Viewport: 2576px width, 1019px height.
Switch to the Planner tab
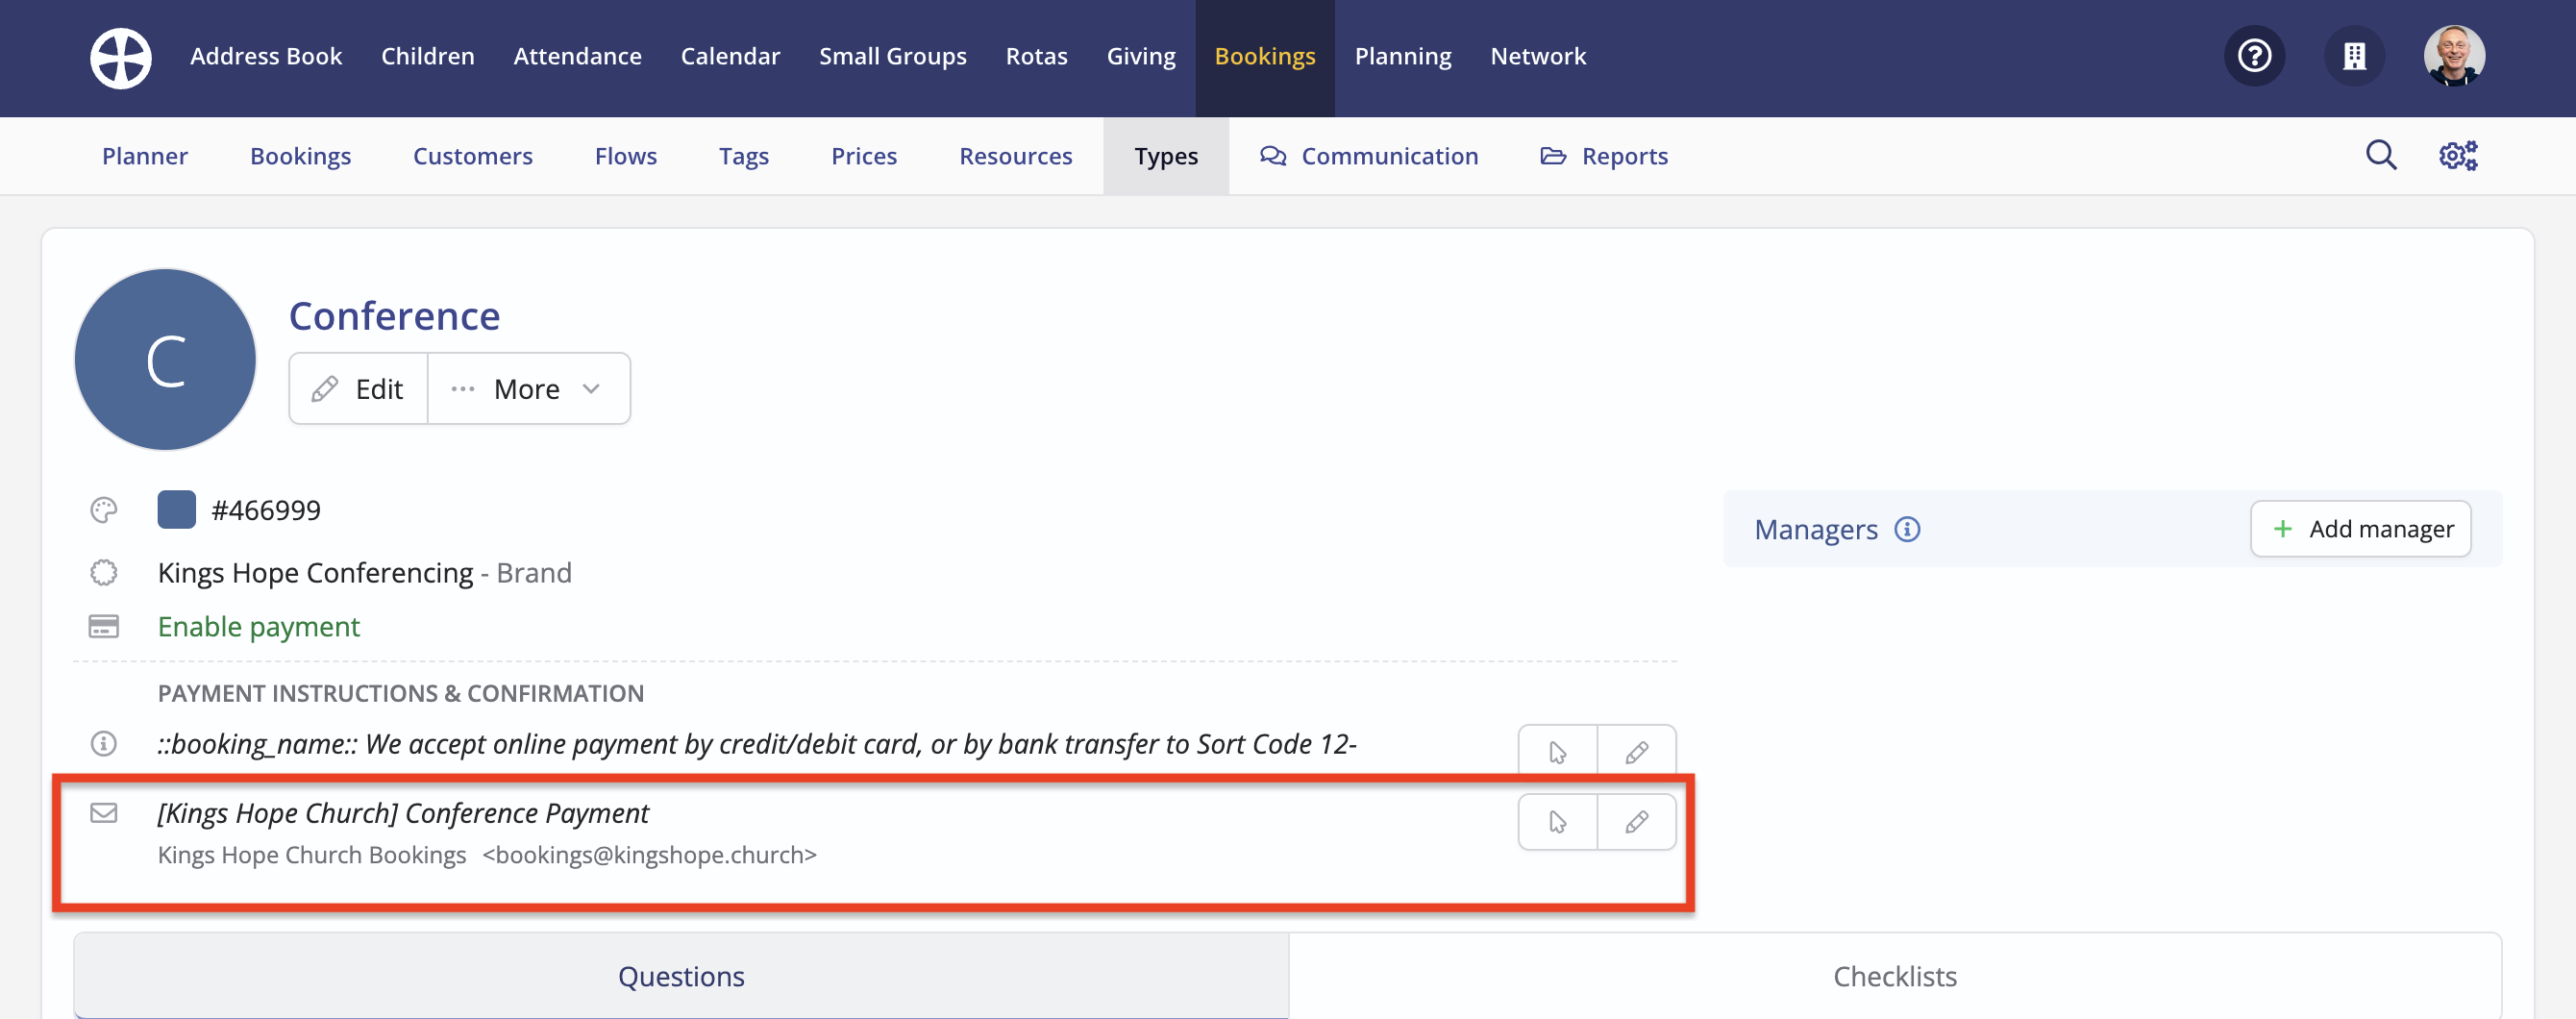[x=145, y=156]
